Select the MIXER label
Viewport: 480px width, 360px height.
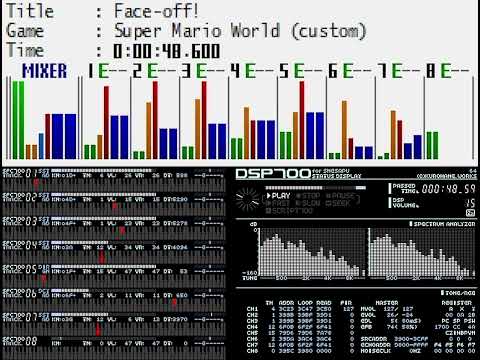tap(44, 71)
